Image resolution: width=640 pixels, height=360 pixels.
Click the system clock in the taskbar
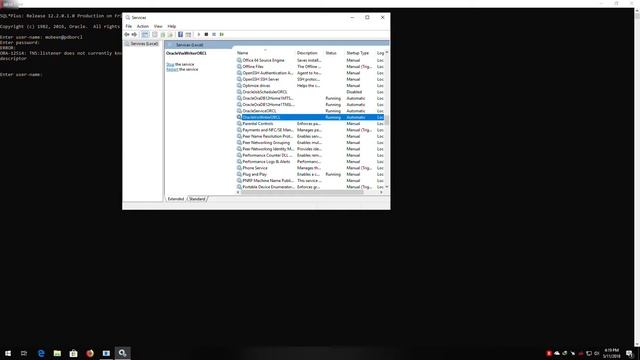pyautogui.click(x=611, y=353)
